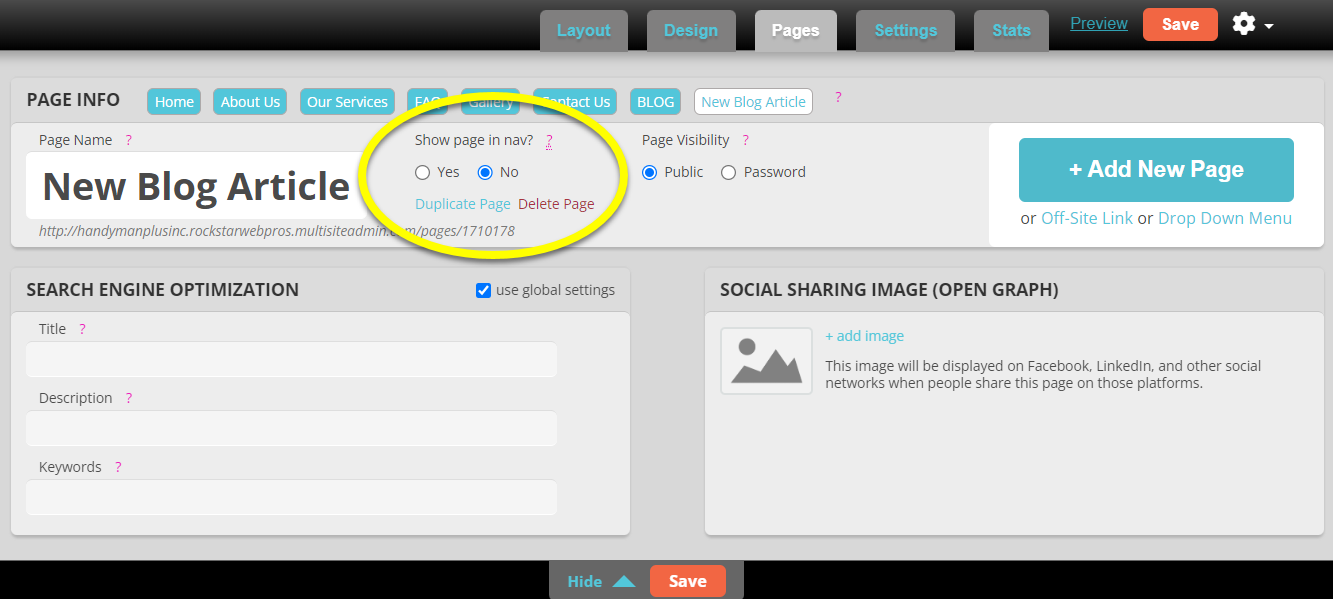This screenshot has width=1333, height=599.
Task: Click the help icon beside New Blog Article tab
Action: click(x=838, y=98)
